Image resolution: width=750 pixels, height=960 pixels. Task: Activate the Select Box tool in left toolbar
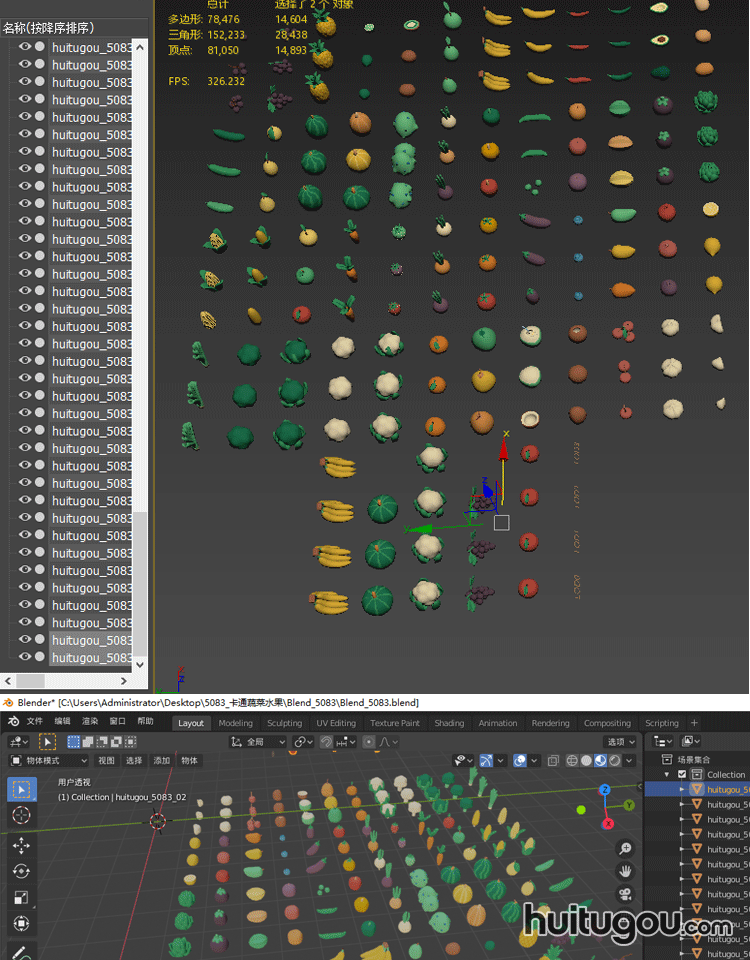click(21, 789)
